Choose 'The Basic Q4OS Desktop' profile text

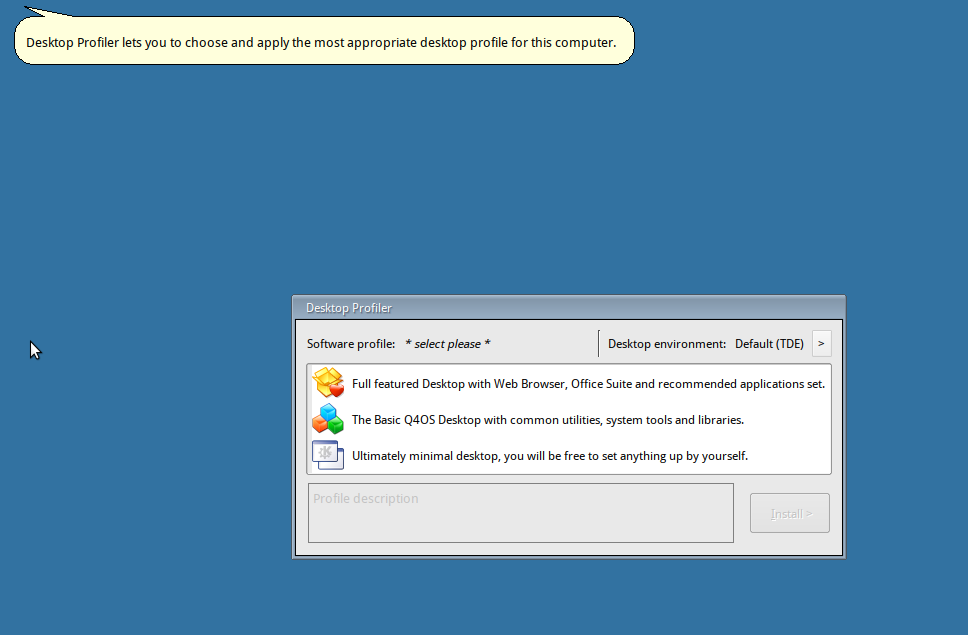point(548,420)
